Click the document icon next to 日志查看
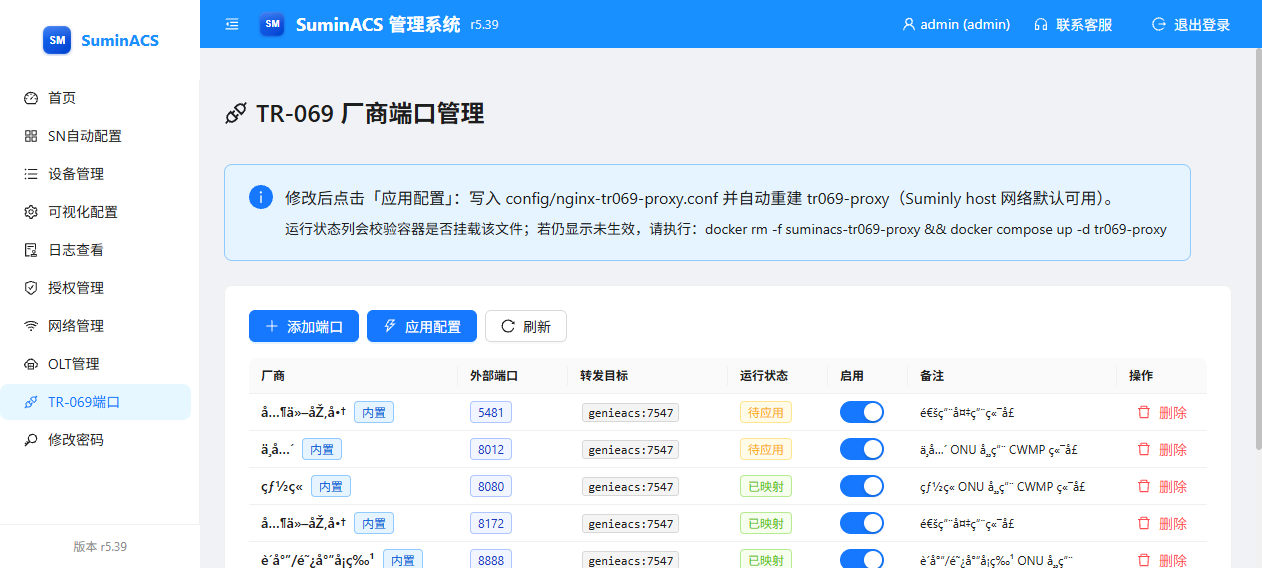The width and height of the screenshot is (1262, 568). pos(31,250)
